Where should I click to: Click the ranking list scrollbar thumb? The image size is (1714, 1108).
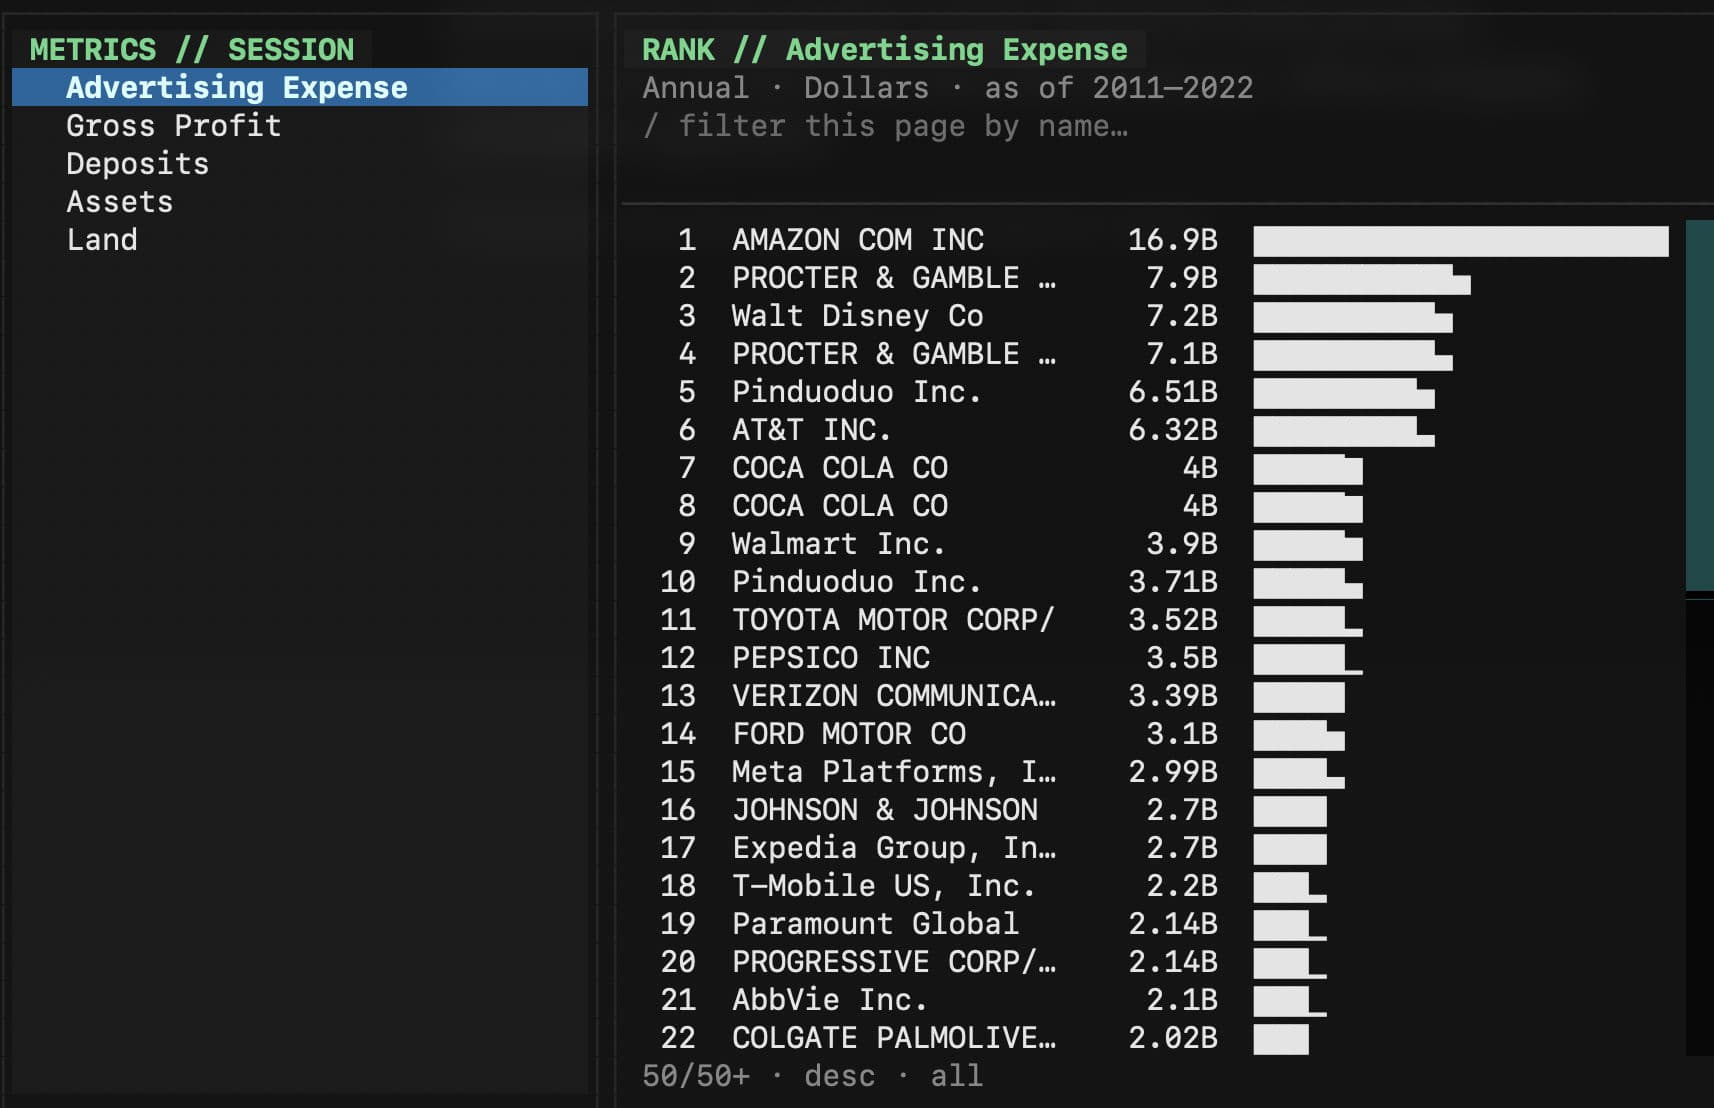click(1699, 405)
